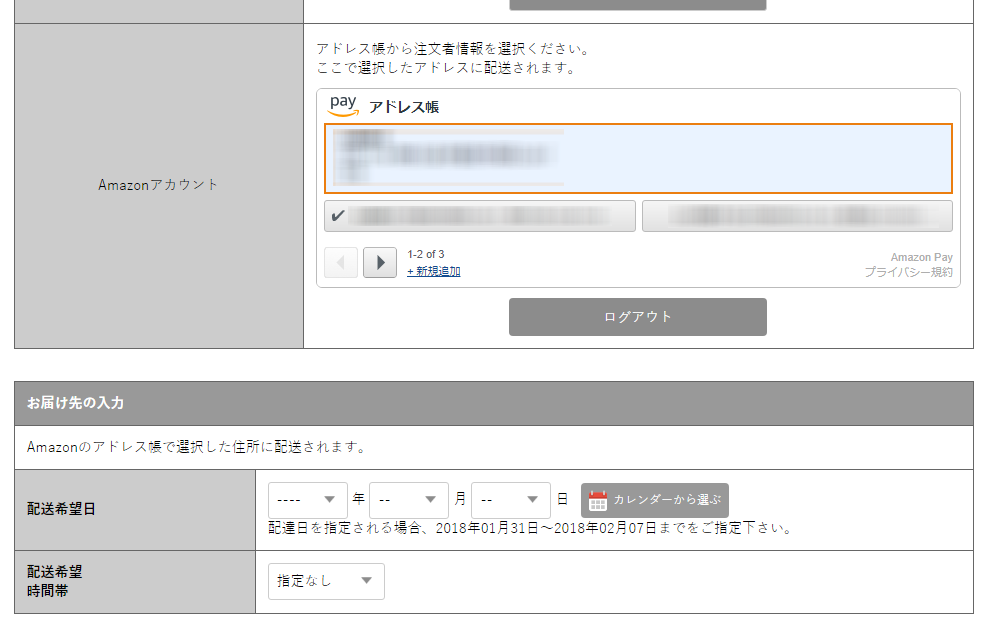Click the +新規追加 link

[434, 271]
